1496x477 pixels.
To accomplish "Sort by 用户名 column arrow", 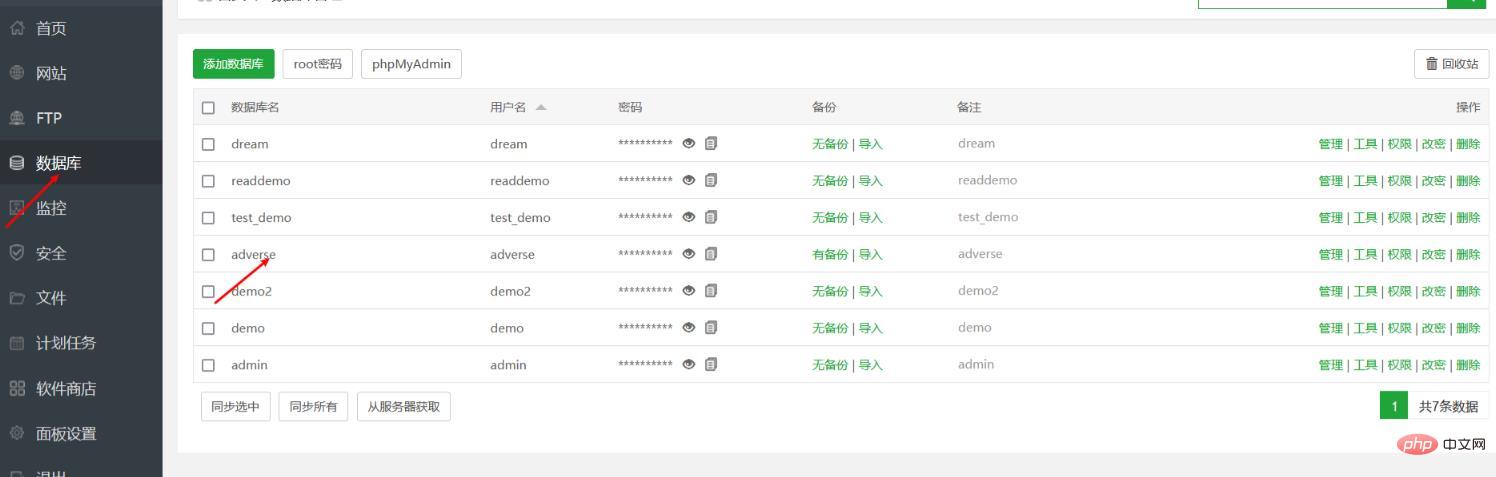I will (x=541, y=107).
